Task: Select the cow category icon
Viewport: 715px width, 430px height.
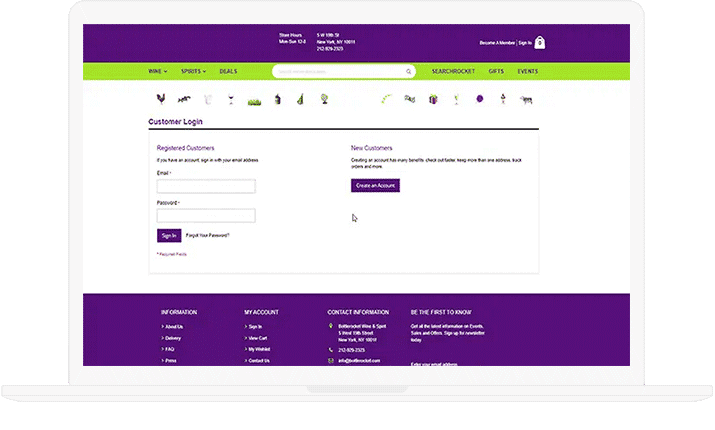Action: pyautogui.click(x=526, y=99)
